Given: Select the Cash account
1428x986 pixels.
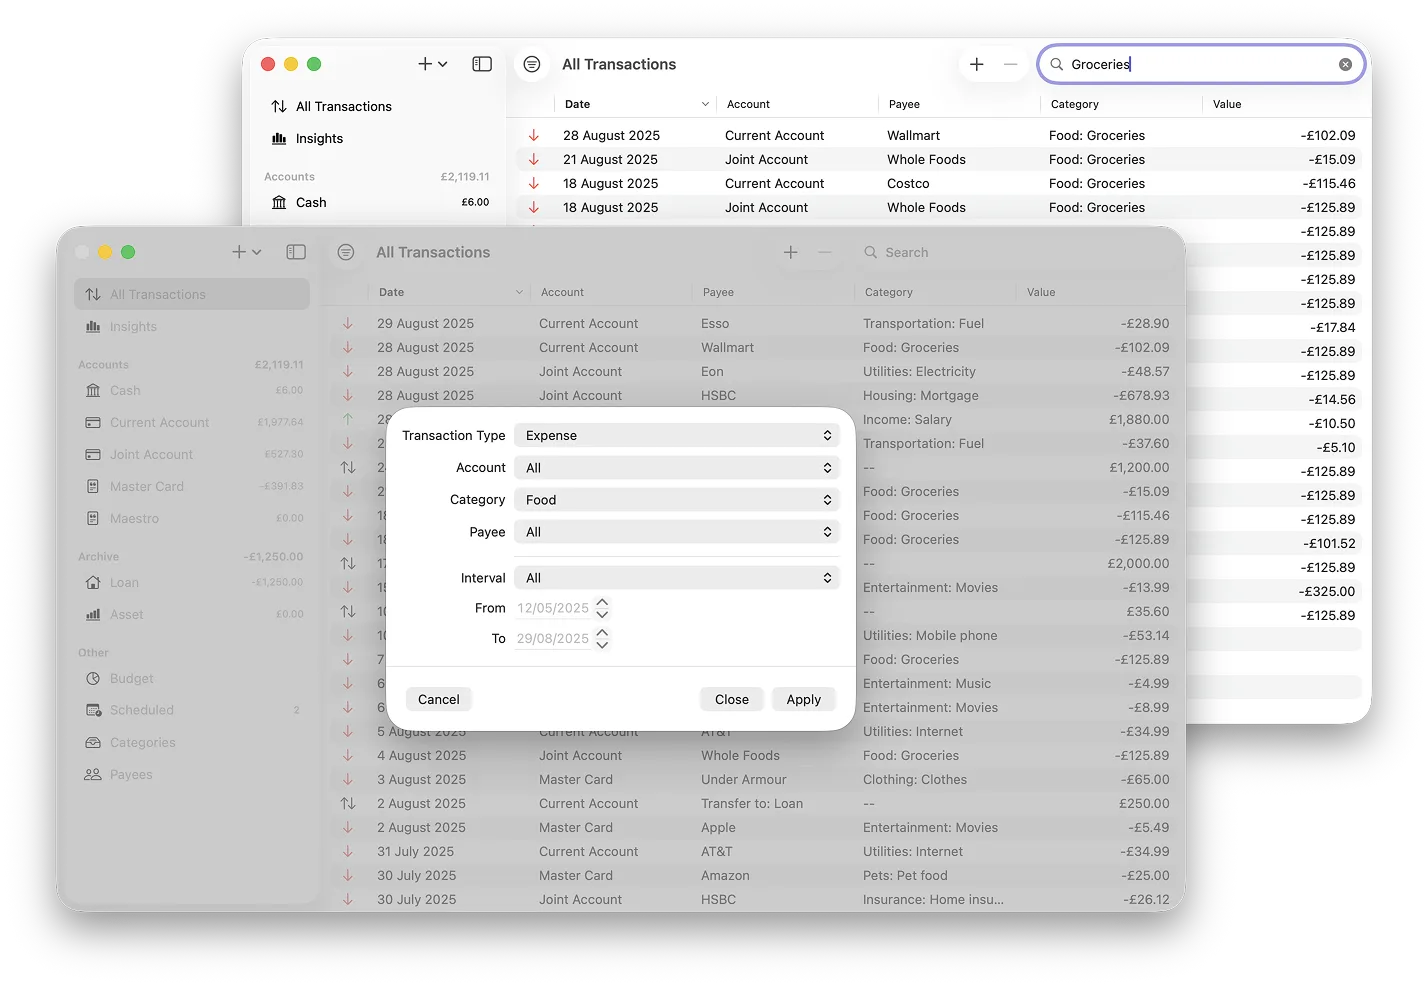Looking at the screenshot, I should point(125,390).
